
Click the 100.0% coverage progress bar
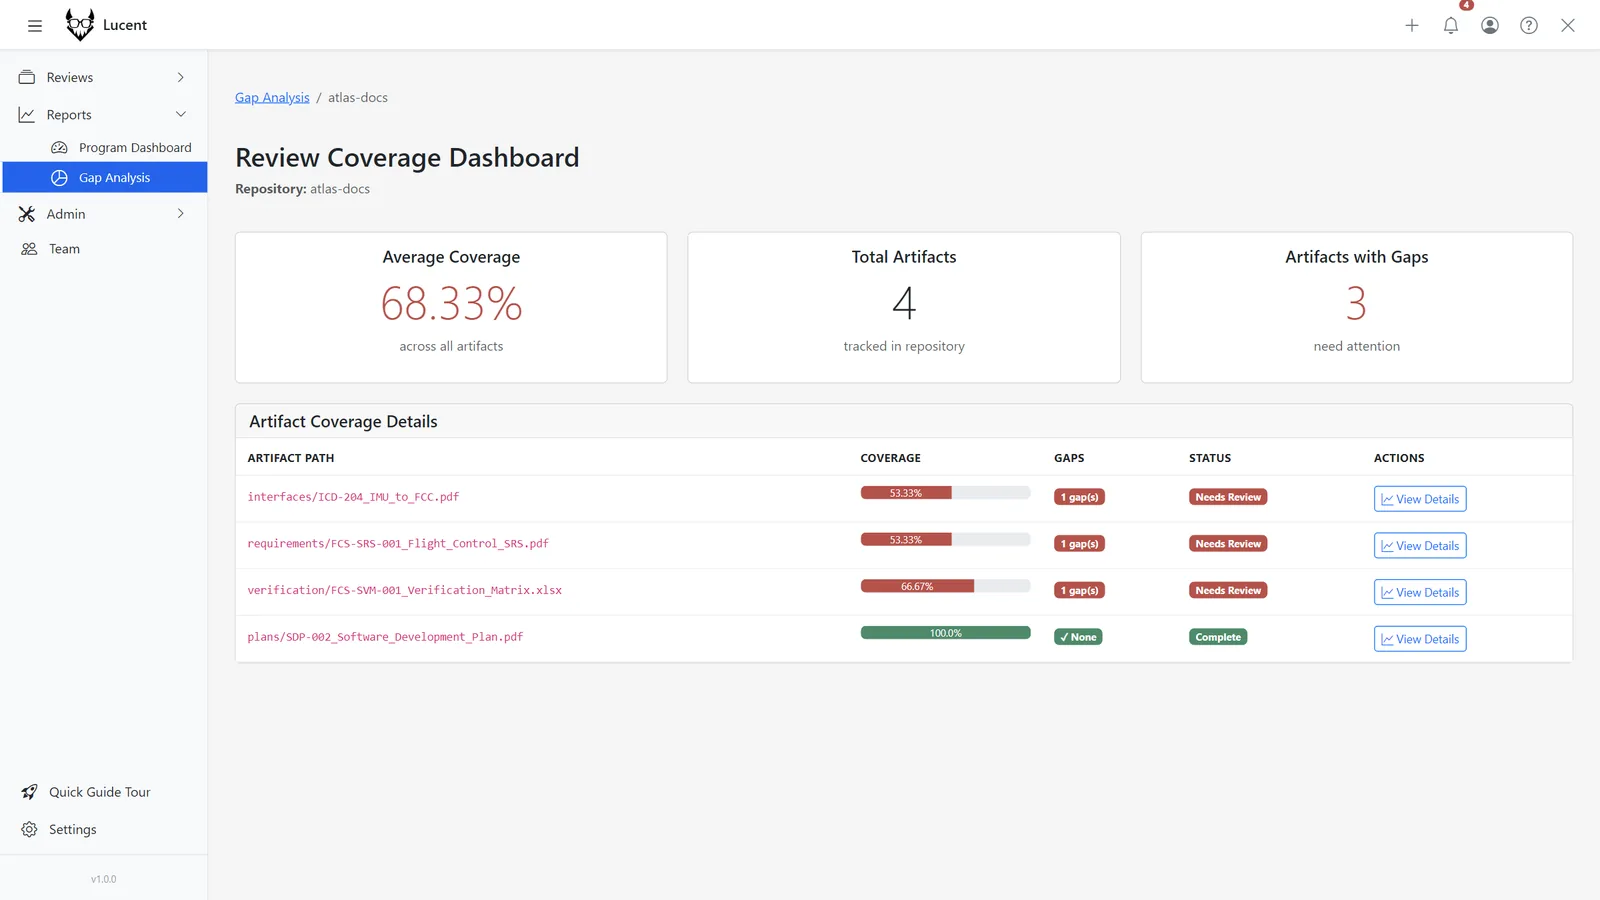point(945,633)
